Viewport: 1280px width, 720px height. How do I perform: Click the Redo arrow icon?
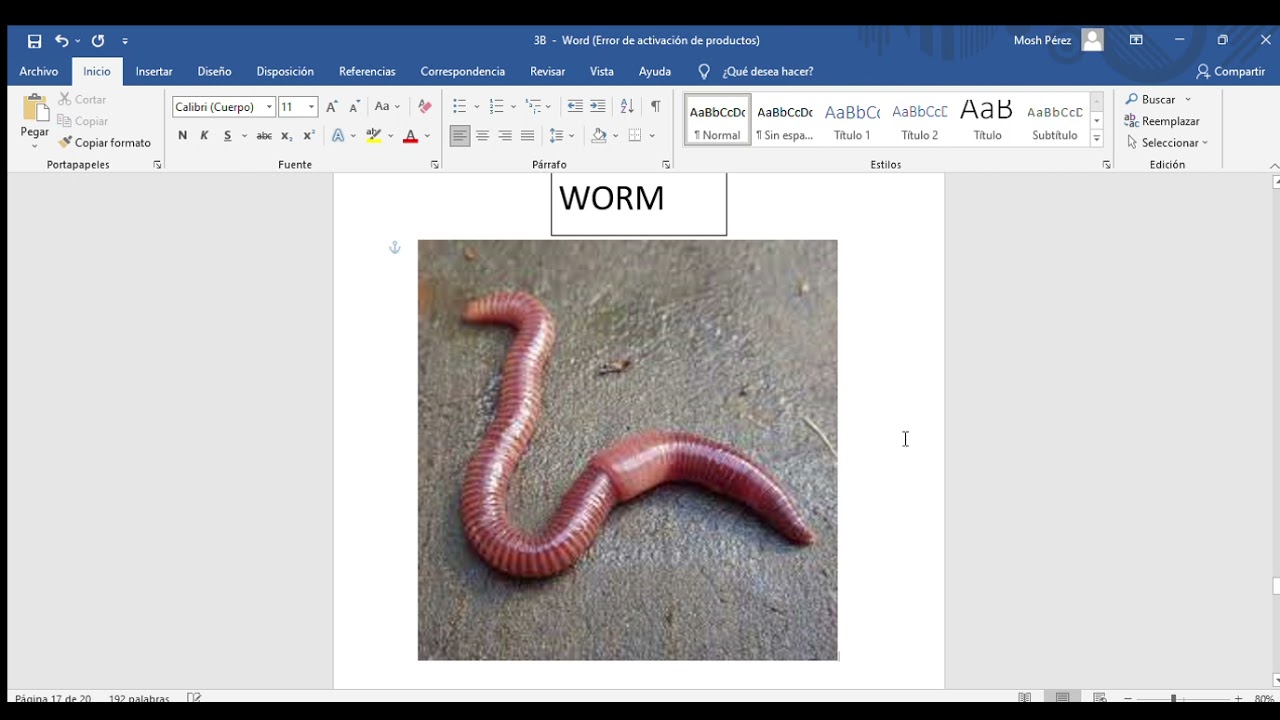(x=98, y=41)
